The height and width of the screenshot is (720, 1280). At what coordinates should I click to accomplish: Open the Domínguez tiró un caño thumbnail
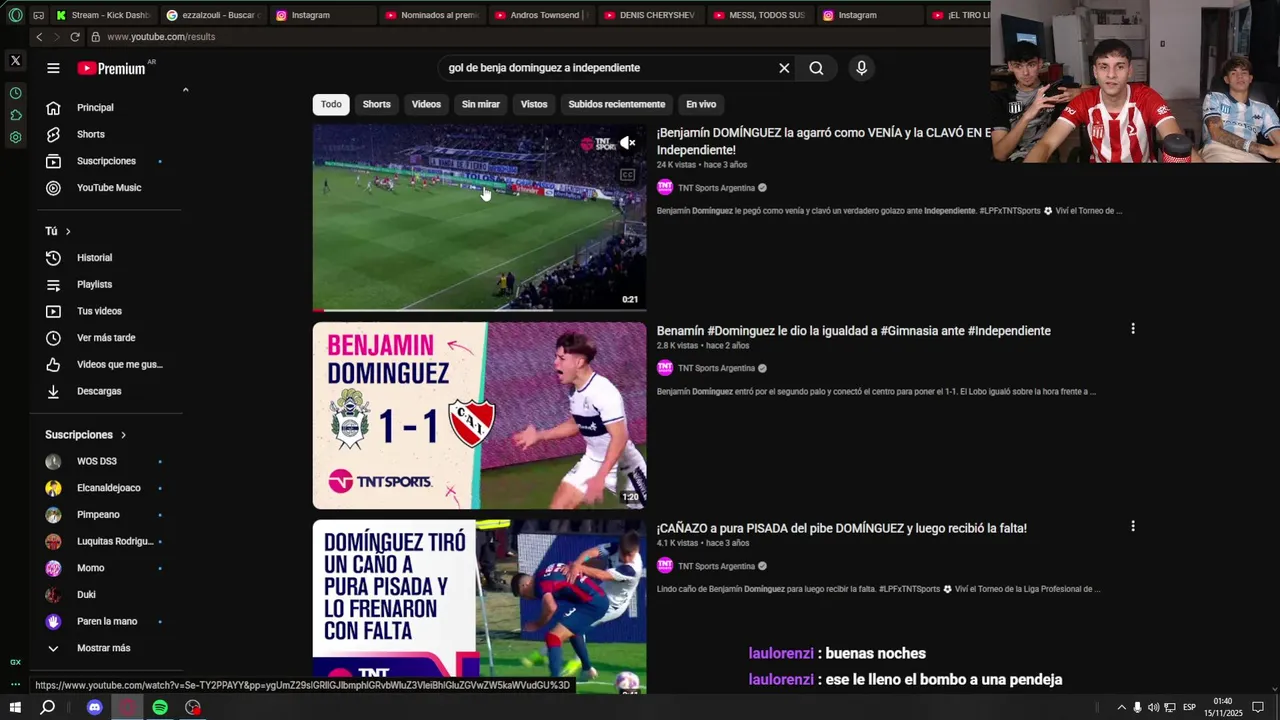click(x=479, y=606)
